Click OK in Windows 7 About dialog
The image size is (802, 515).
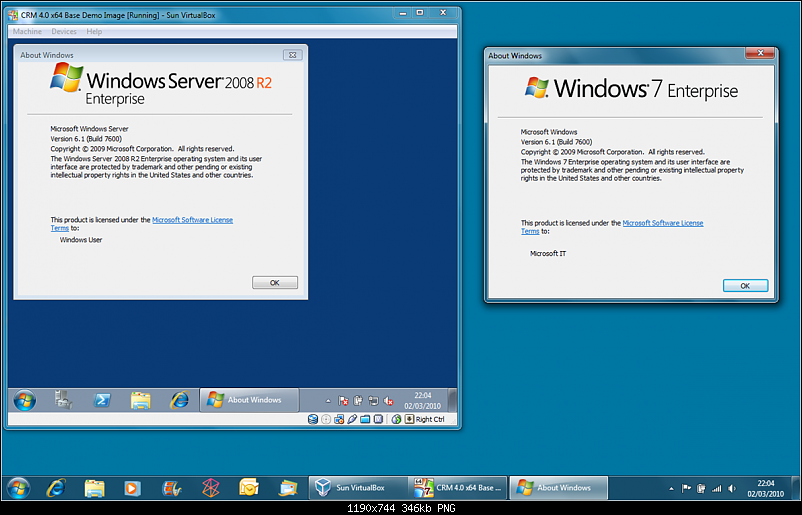pos(745,285)
